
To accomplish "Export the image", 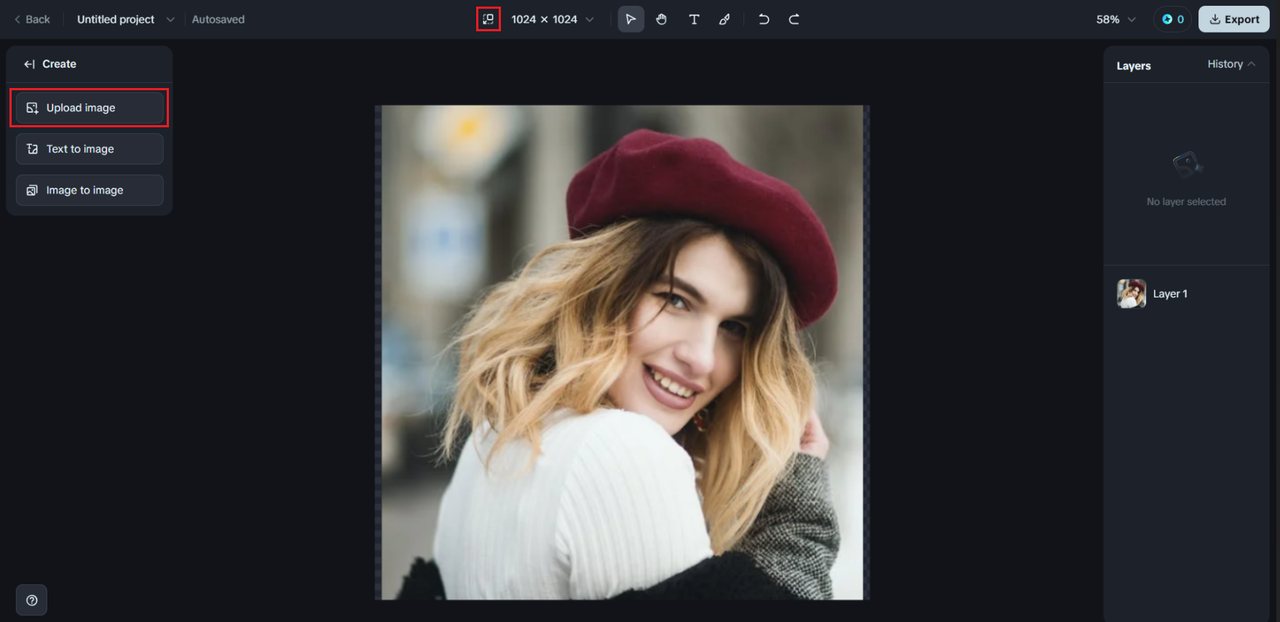I will point(1234,19).
